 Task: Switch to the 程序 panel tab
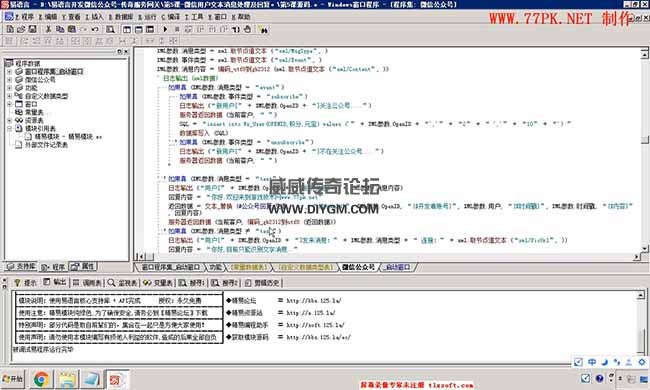pos(53,267)
